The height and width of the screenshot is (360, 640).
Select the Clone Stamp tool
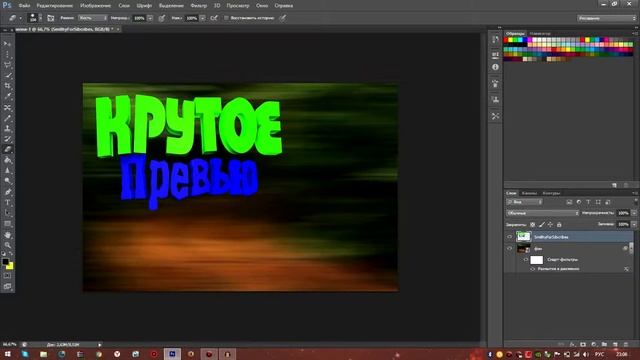pyautogui.click(x=7, y=129)
